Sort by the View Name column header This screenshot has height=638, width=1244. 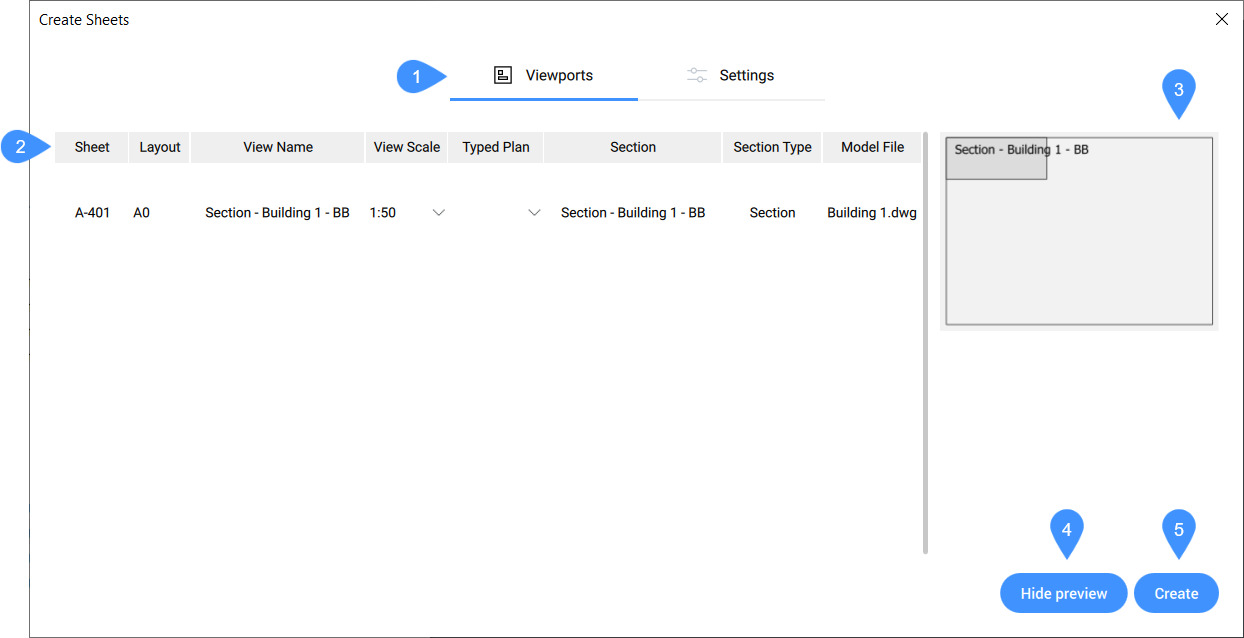(278, 147)
